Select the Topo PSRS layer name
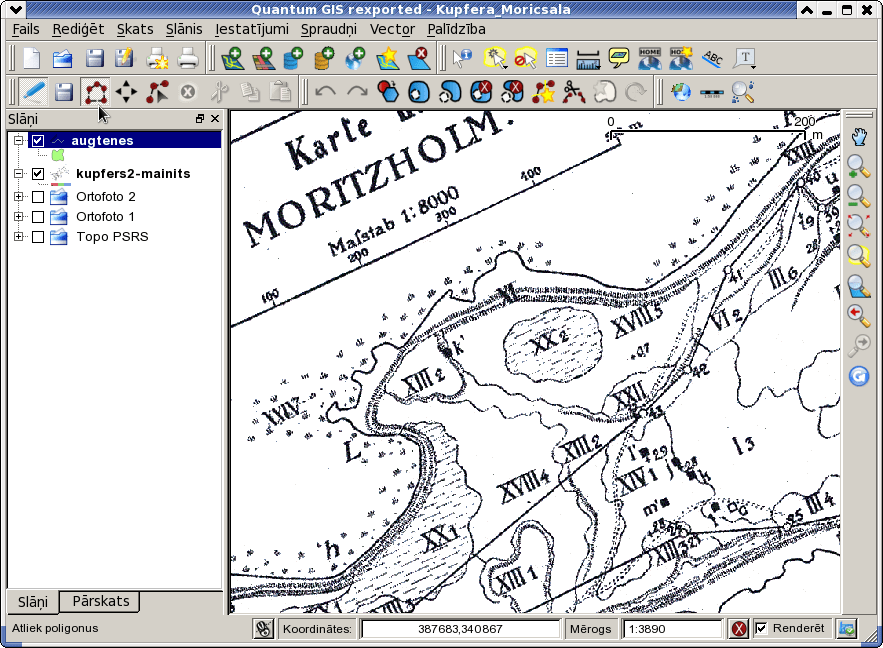Viewport: 883px width, 648px height. (x=112, y=237)
